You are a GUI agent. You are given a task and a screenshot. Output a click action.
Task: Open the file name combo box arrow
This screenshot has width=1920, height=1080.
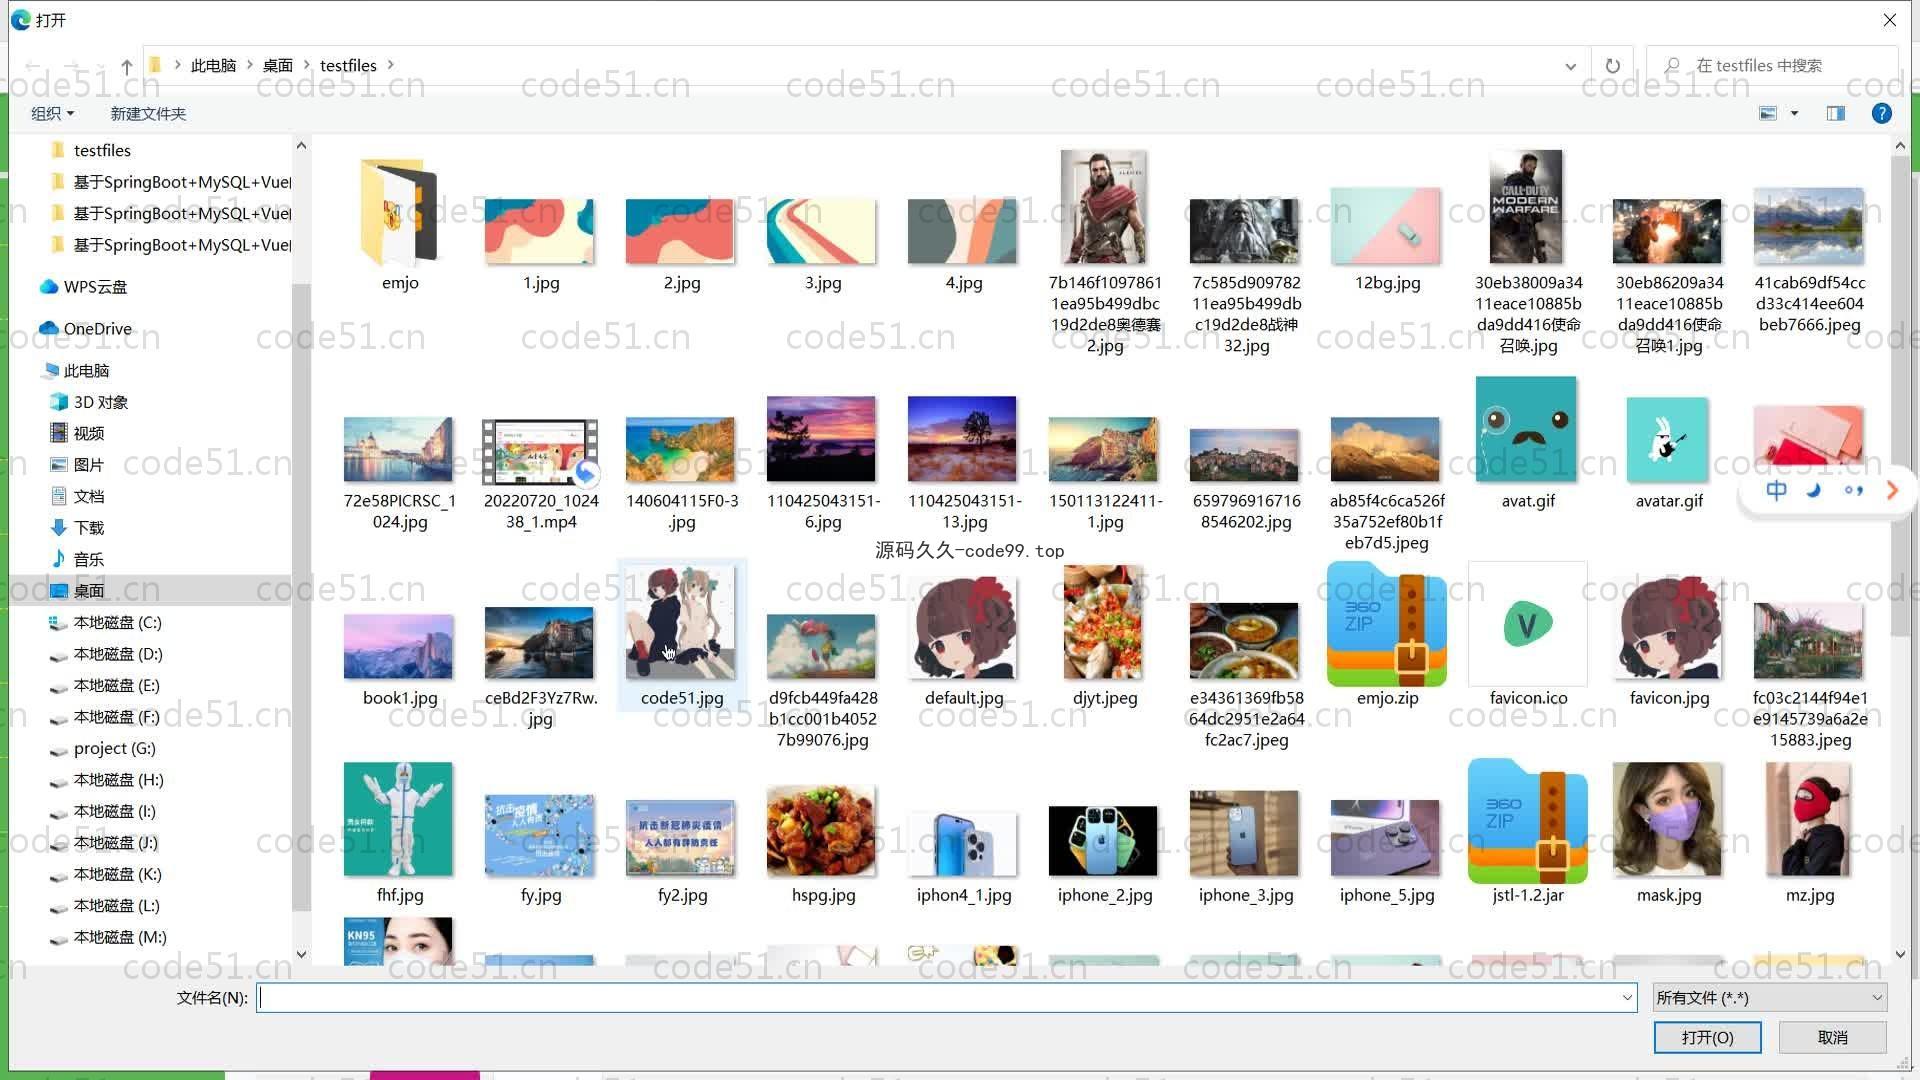tap(1627, 998)
